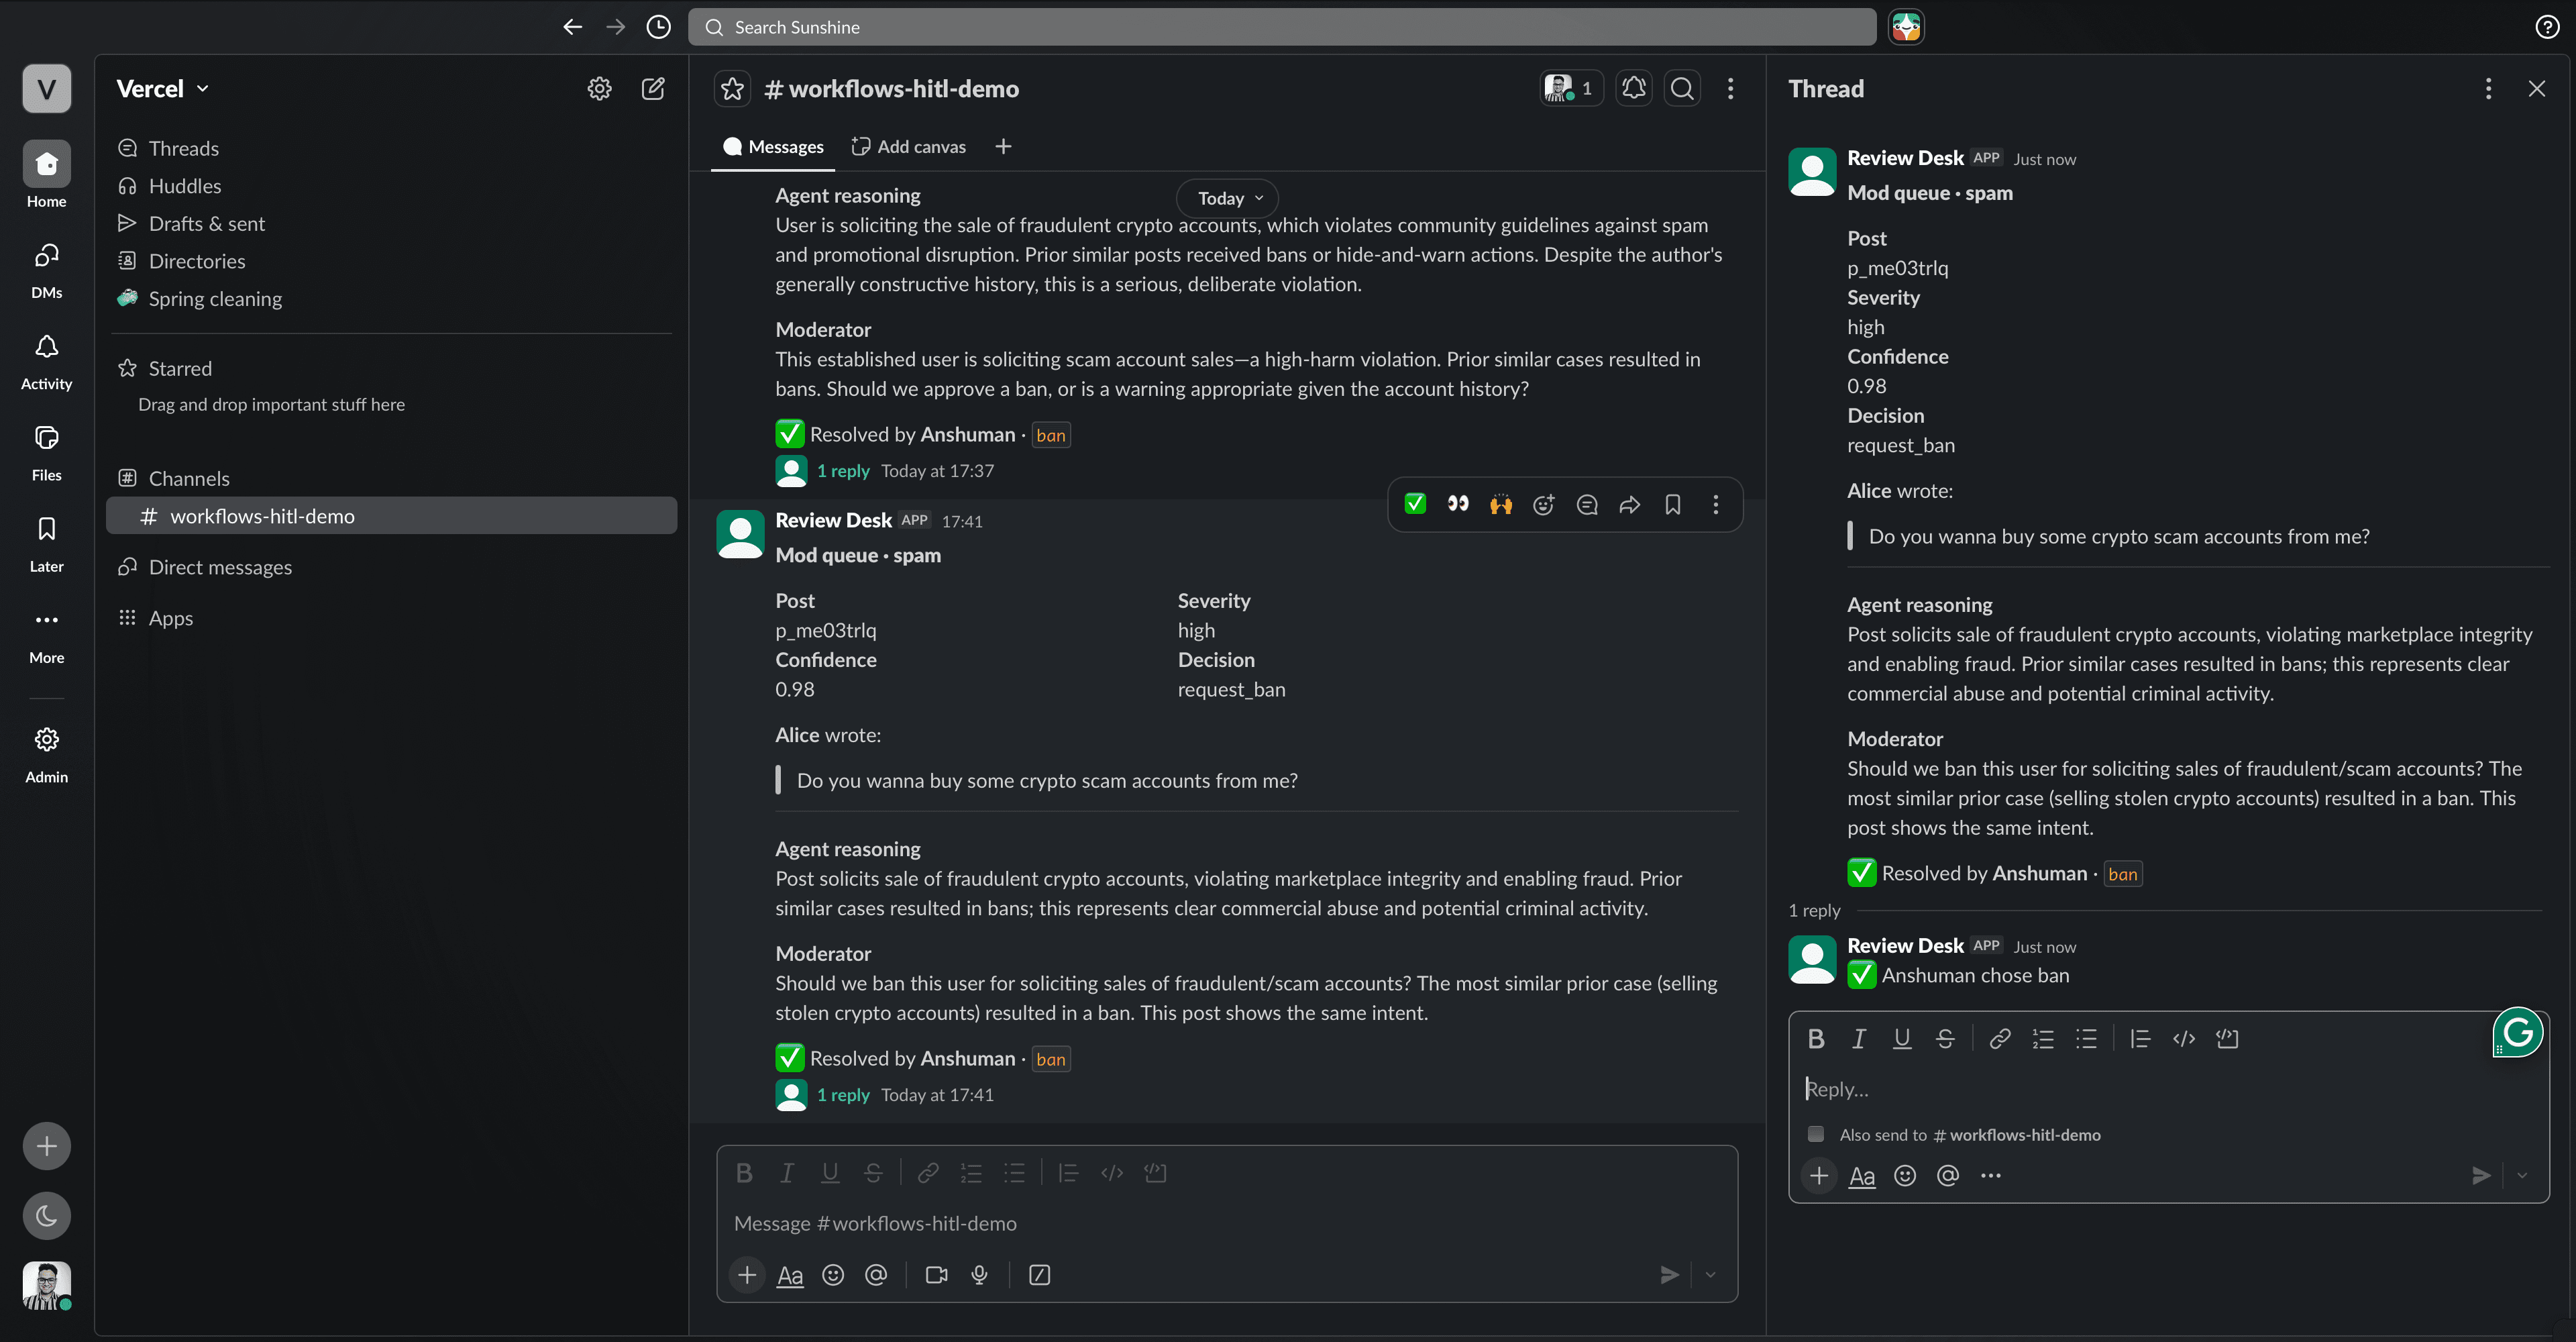Save message for later bookmark
The image size is (2576, 1342).
(x=1673, y=504)
